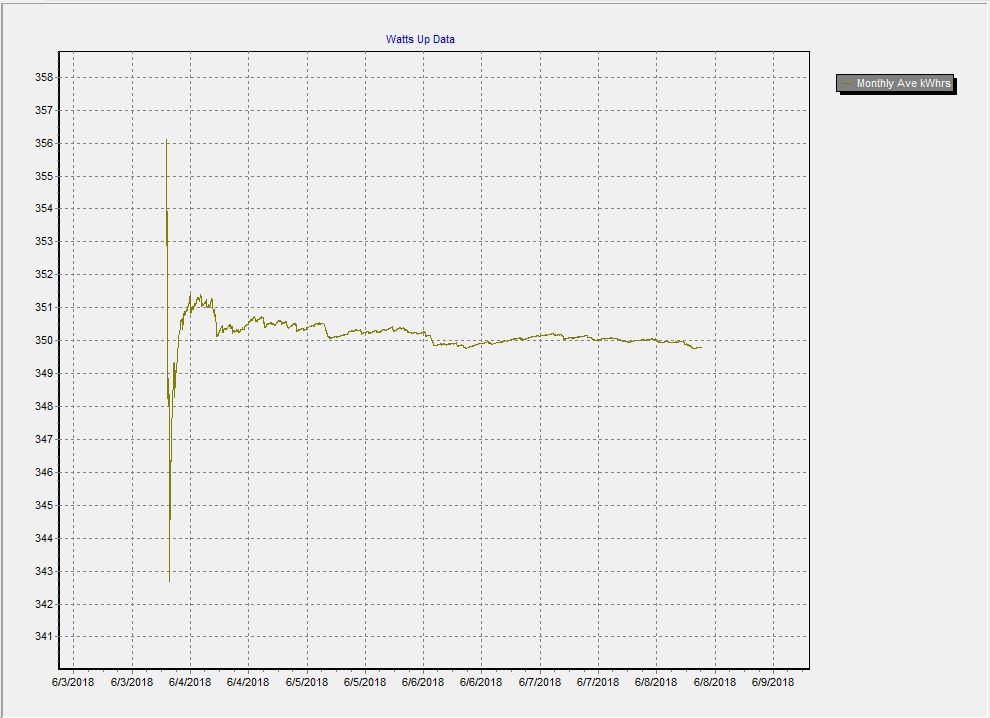The image size is (990, 718).
Task: Click the 348 label on the vertical axis
Action: click(x=44, y=406)
